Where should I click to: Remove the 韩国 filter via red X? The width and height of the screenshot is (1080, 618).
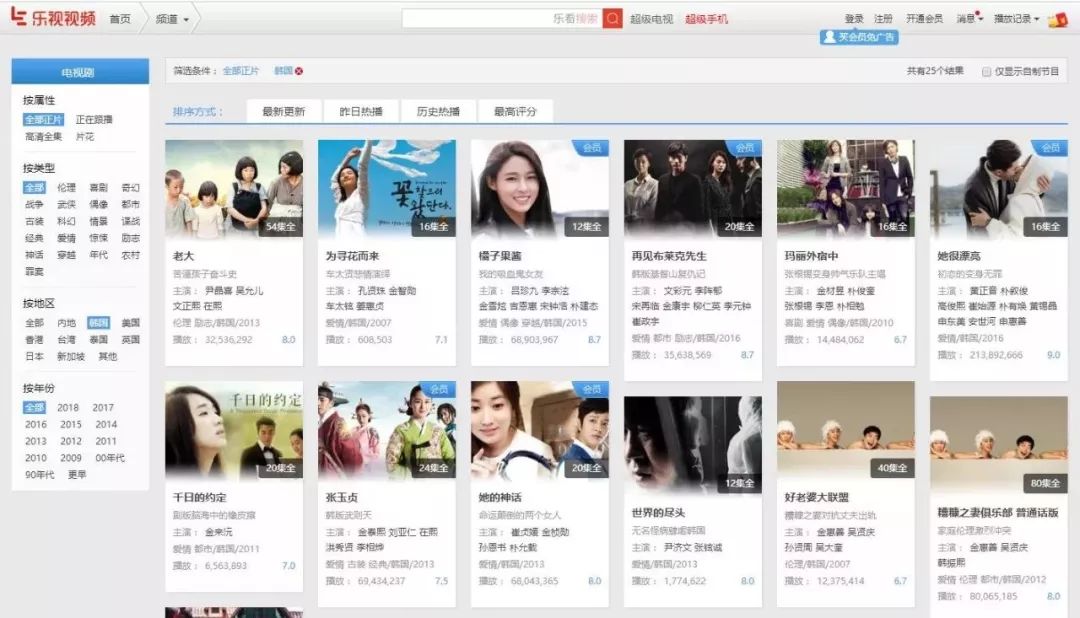coord(299,71)
